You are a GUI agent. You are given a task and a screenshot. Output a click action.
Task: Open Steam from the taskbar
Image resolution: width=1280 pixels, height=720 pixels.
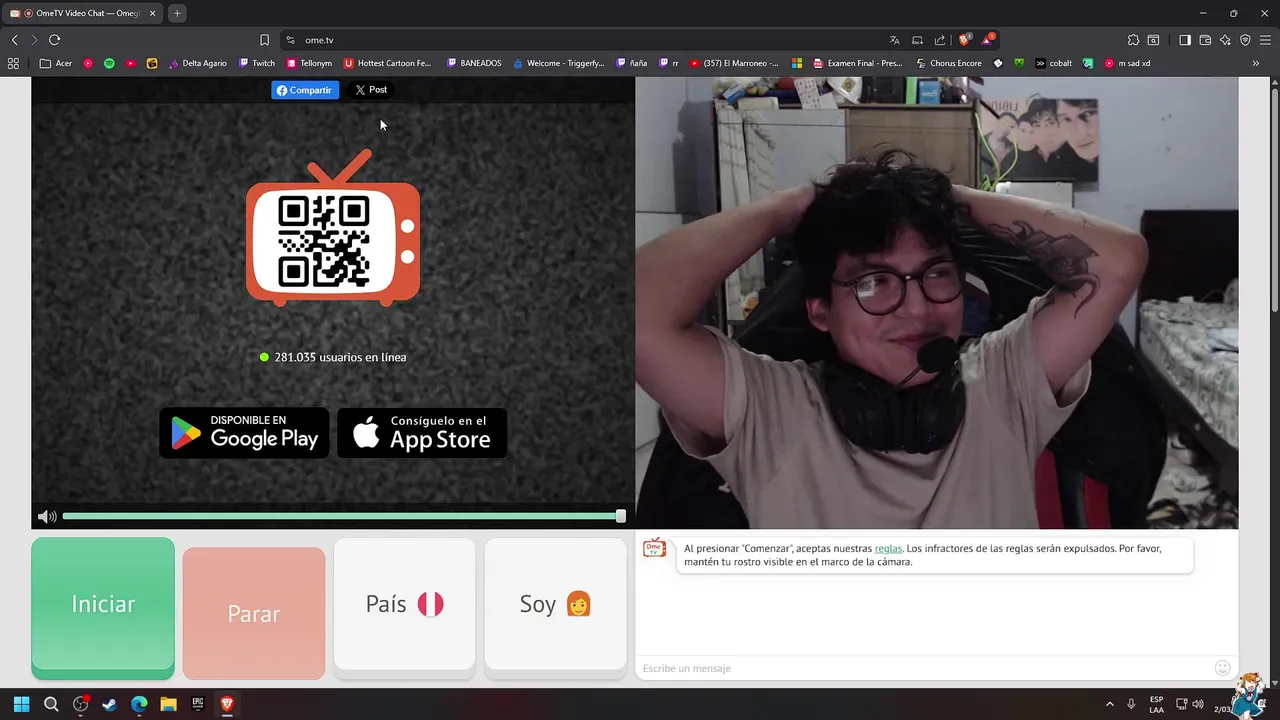click(x=110, y=704)
